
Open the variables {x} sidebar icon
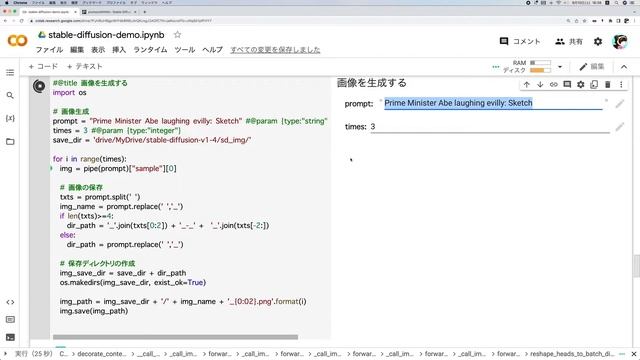(x=10, y=118)
